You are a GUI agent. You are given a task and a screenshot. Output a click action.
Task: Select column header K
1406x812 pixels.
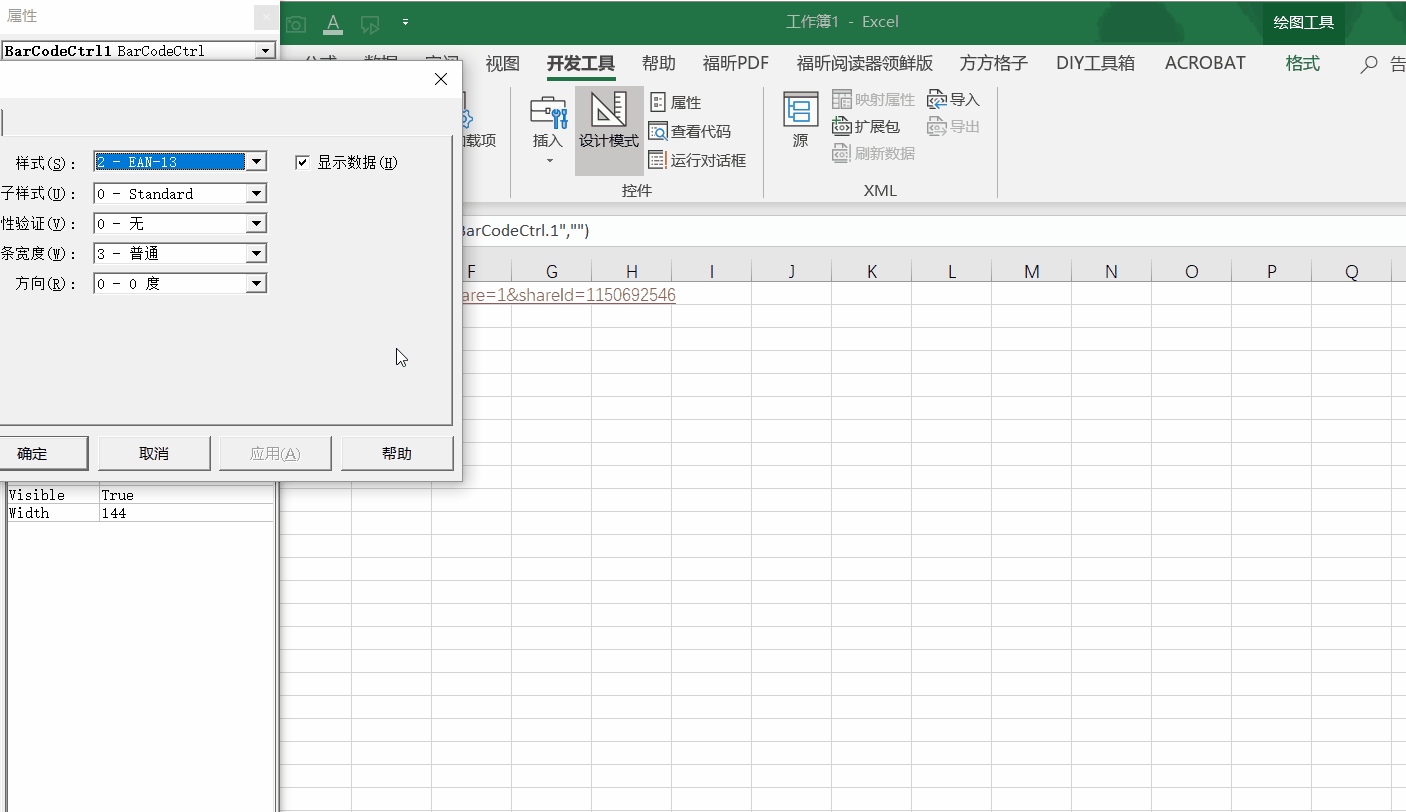click(x=872, y=271)
